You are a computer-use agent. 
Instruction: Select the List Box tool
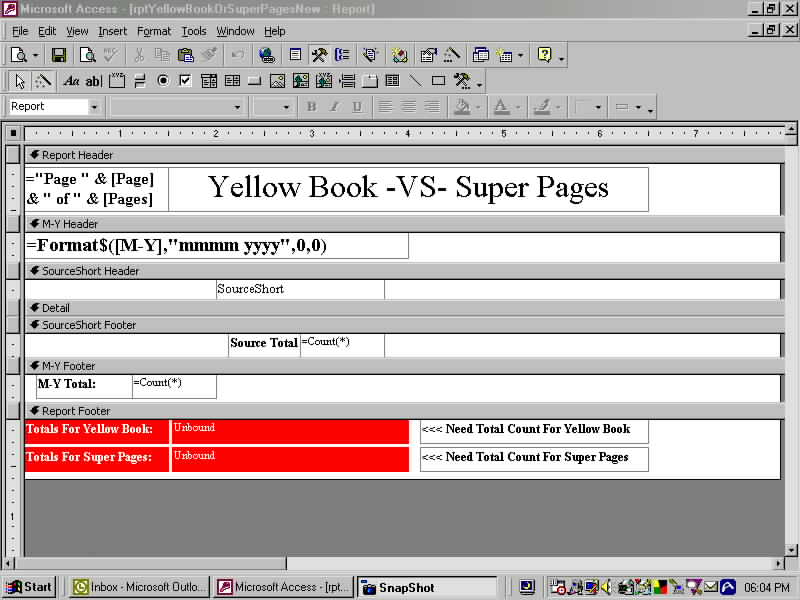click(232, 81)
